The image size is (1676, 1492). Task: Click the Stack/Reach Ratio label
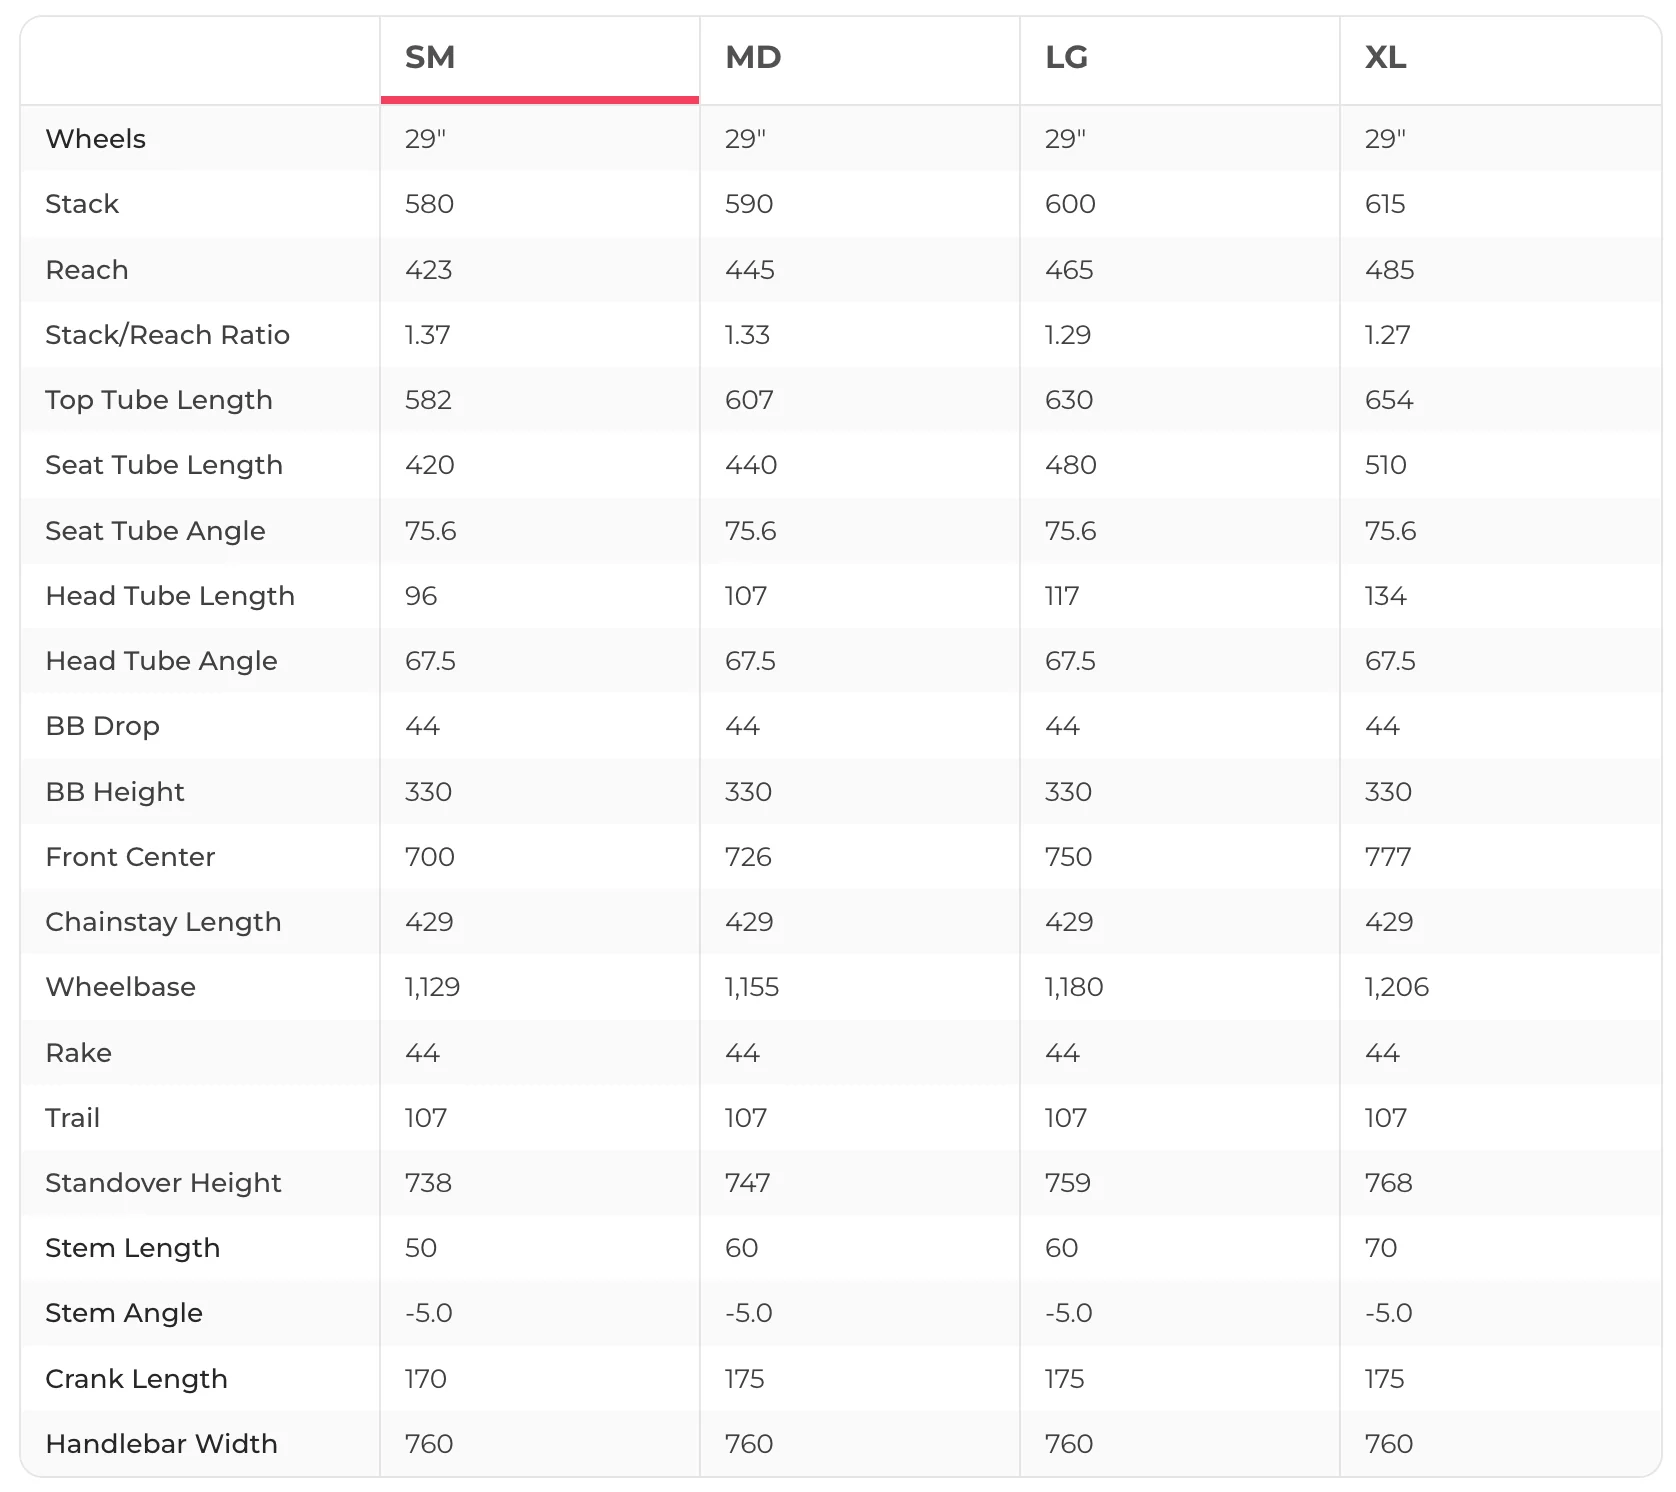167,335
